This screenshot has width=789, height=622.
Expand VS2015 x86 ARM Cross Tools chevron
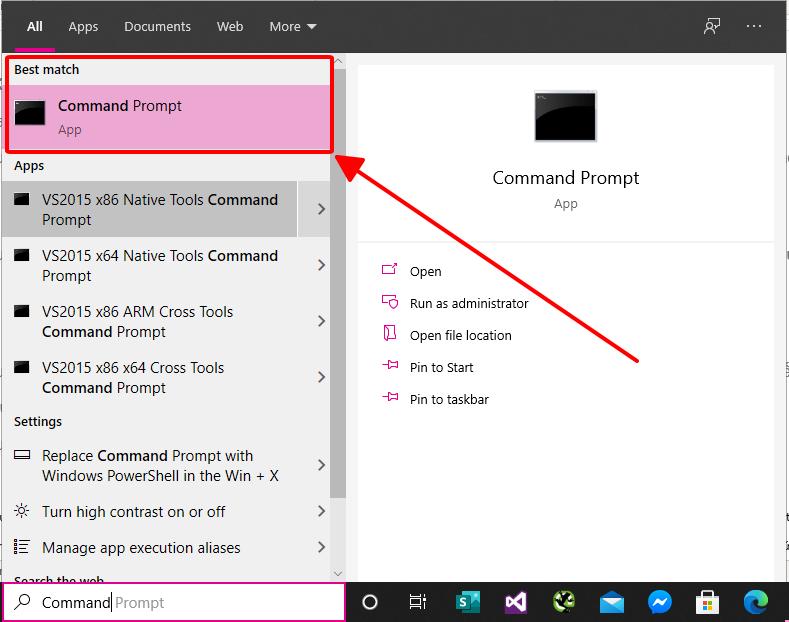[321, 321]
